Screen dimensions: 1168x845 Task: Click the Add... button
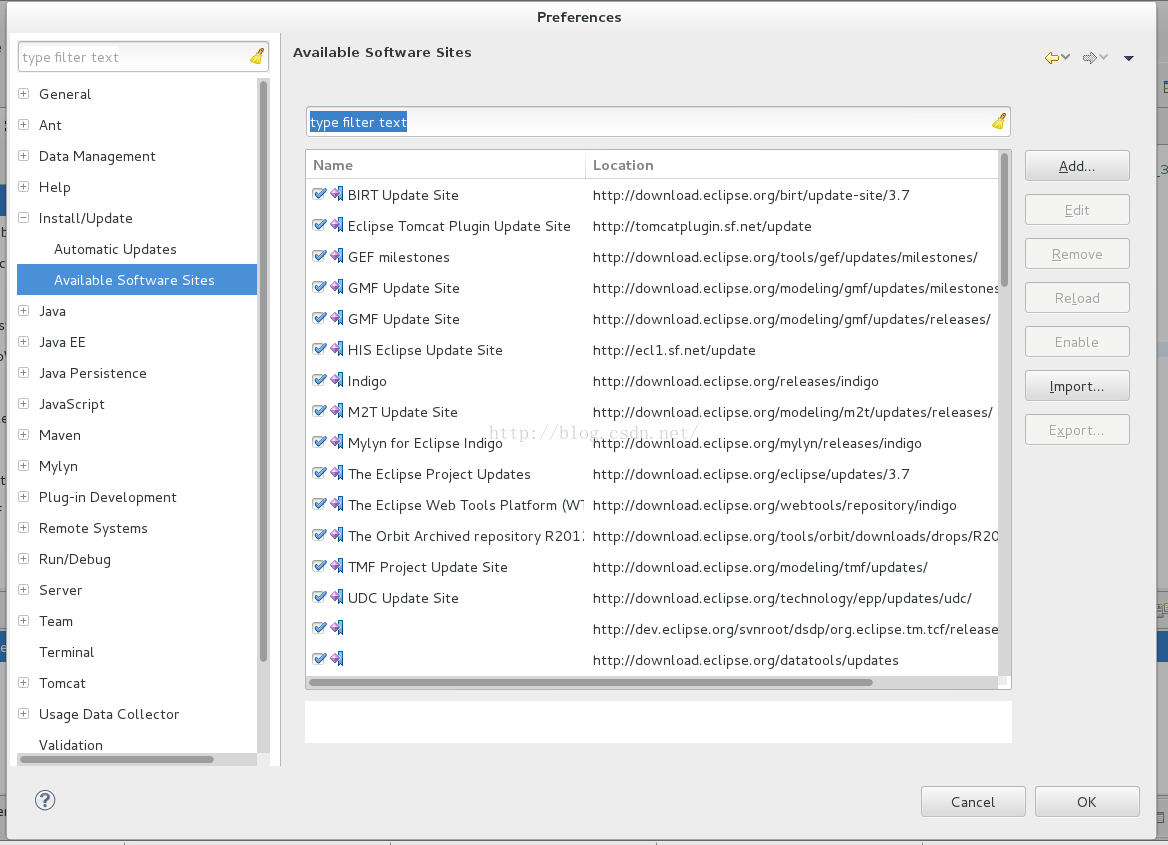(1077, 166)
